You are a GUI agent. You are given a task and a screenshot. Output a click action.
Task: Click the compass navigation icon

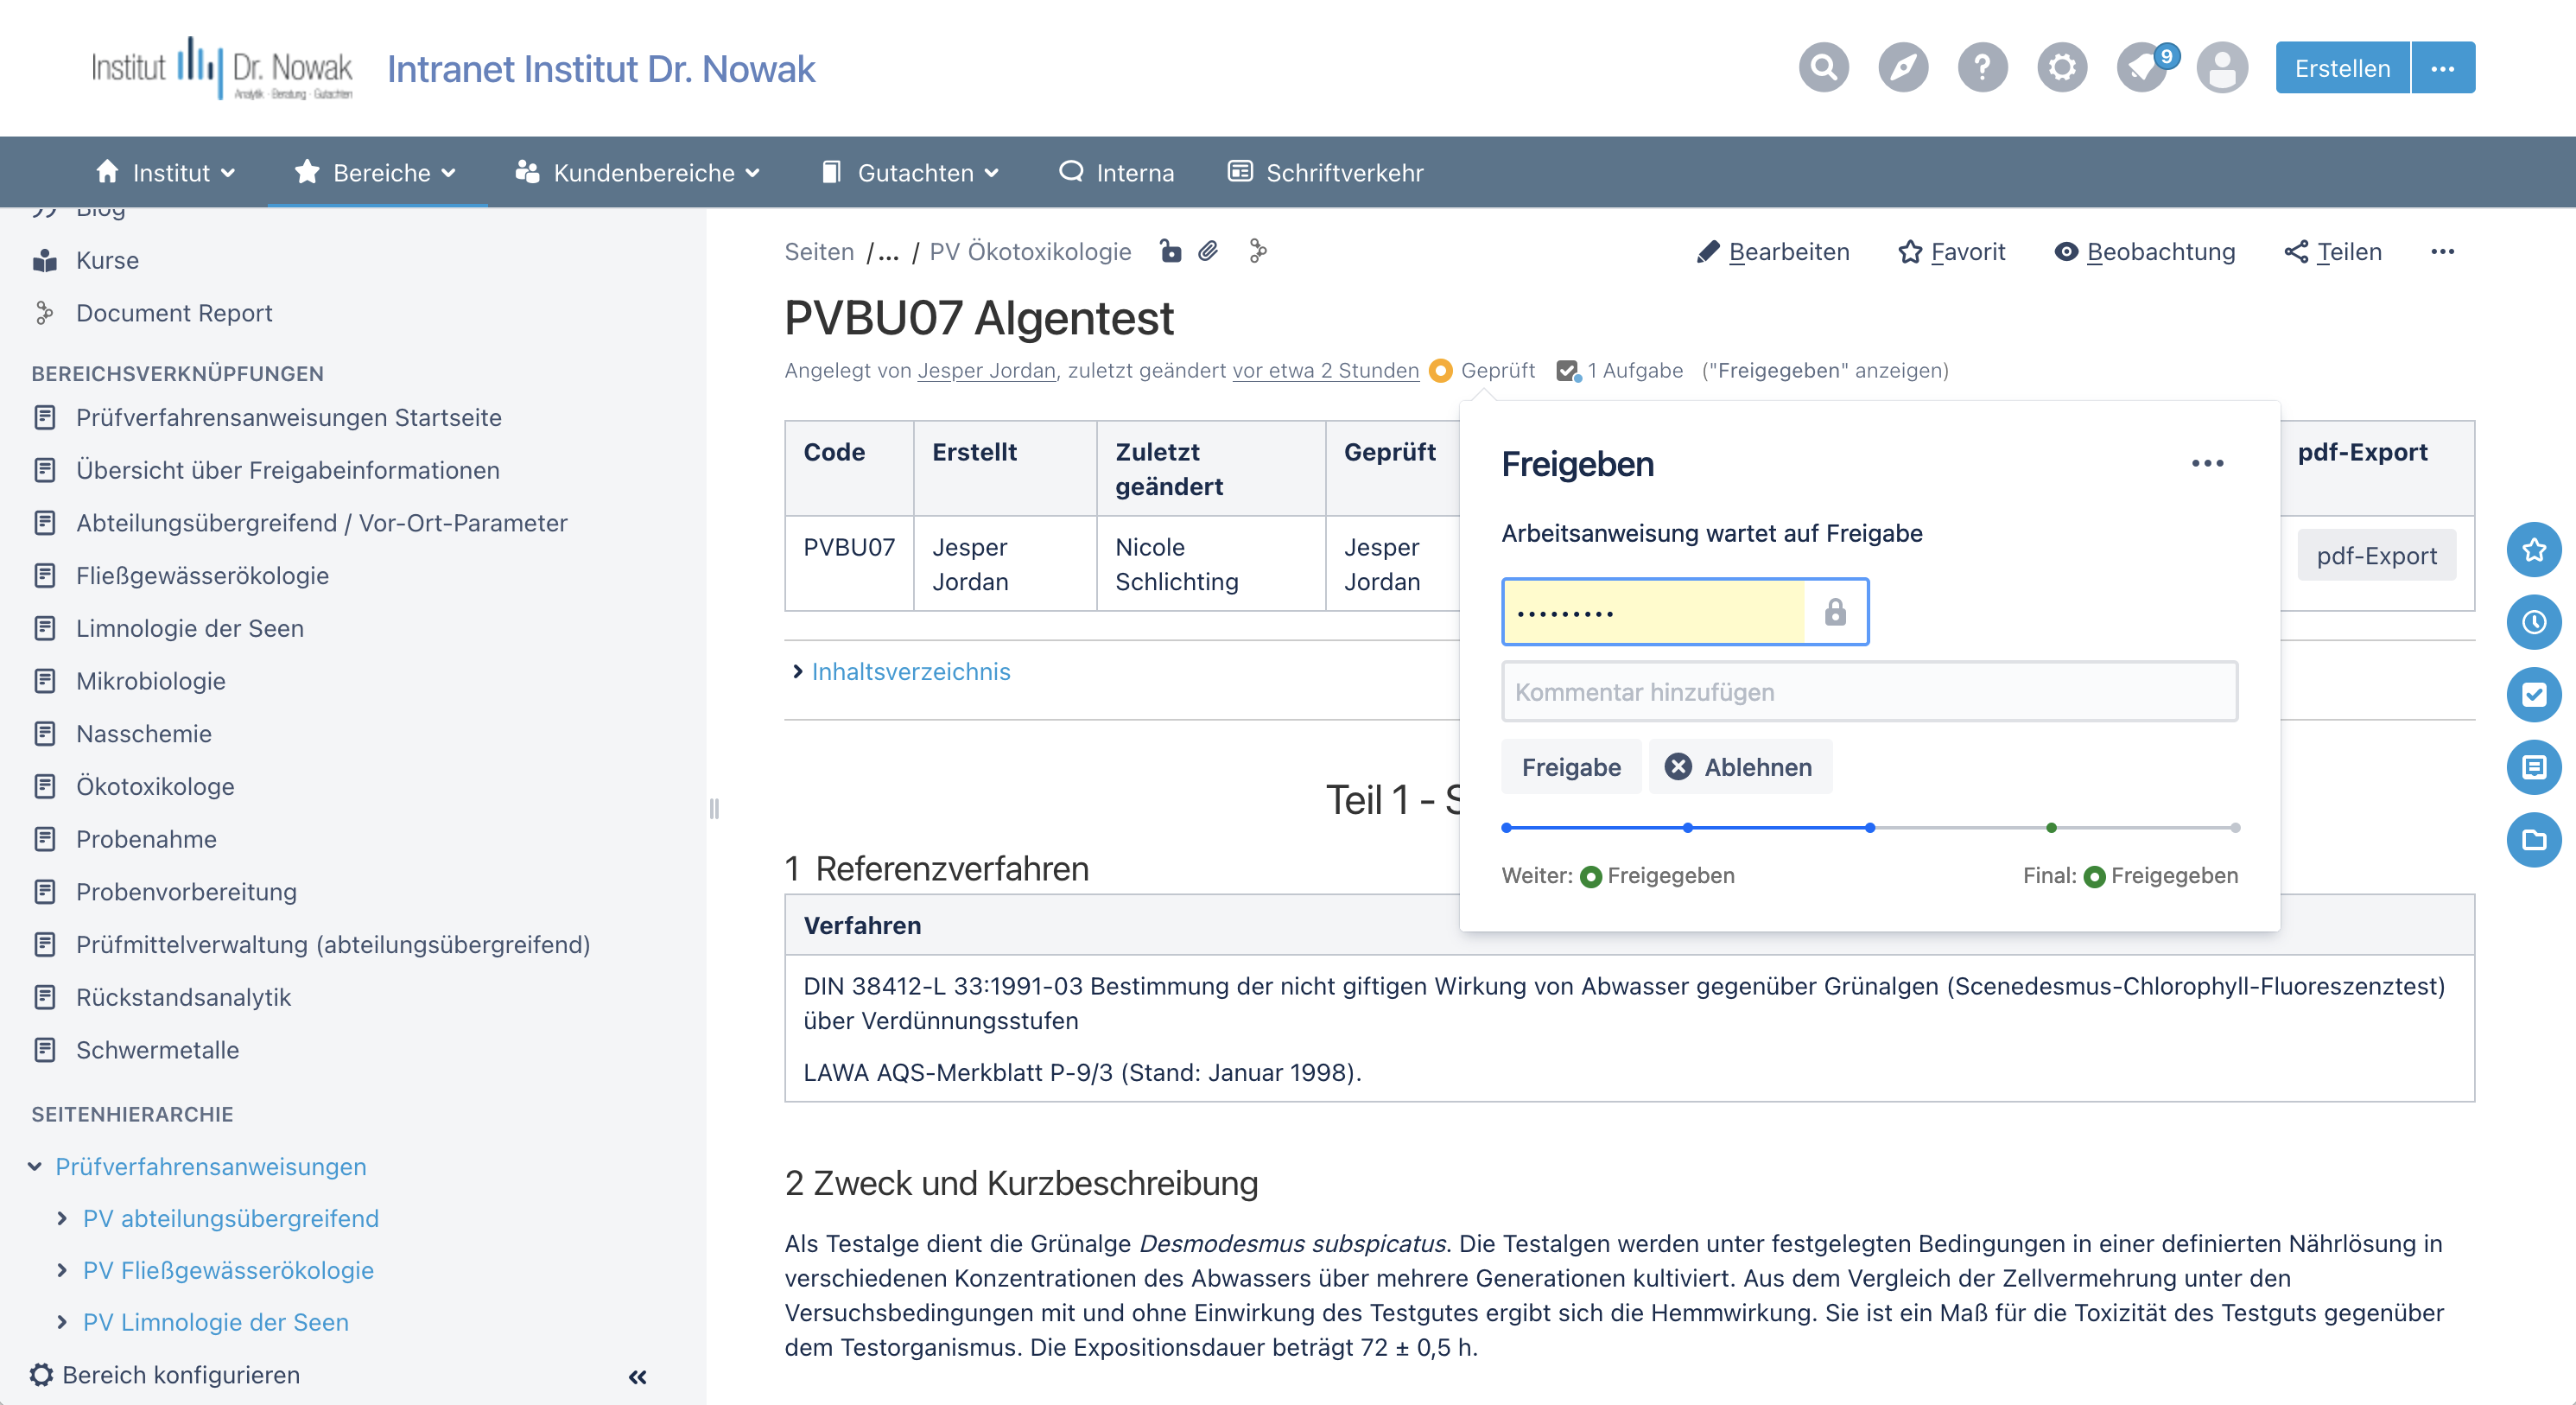tap(1903, 68)
